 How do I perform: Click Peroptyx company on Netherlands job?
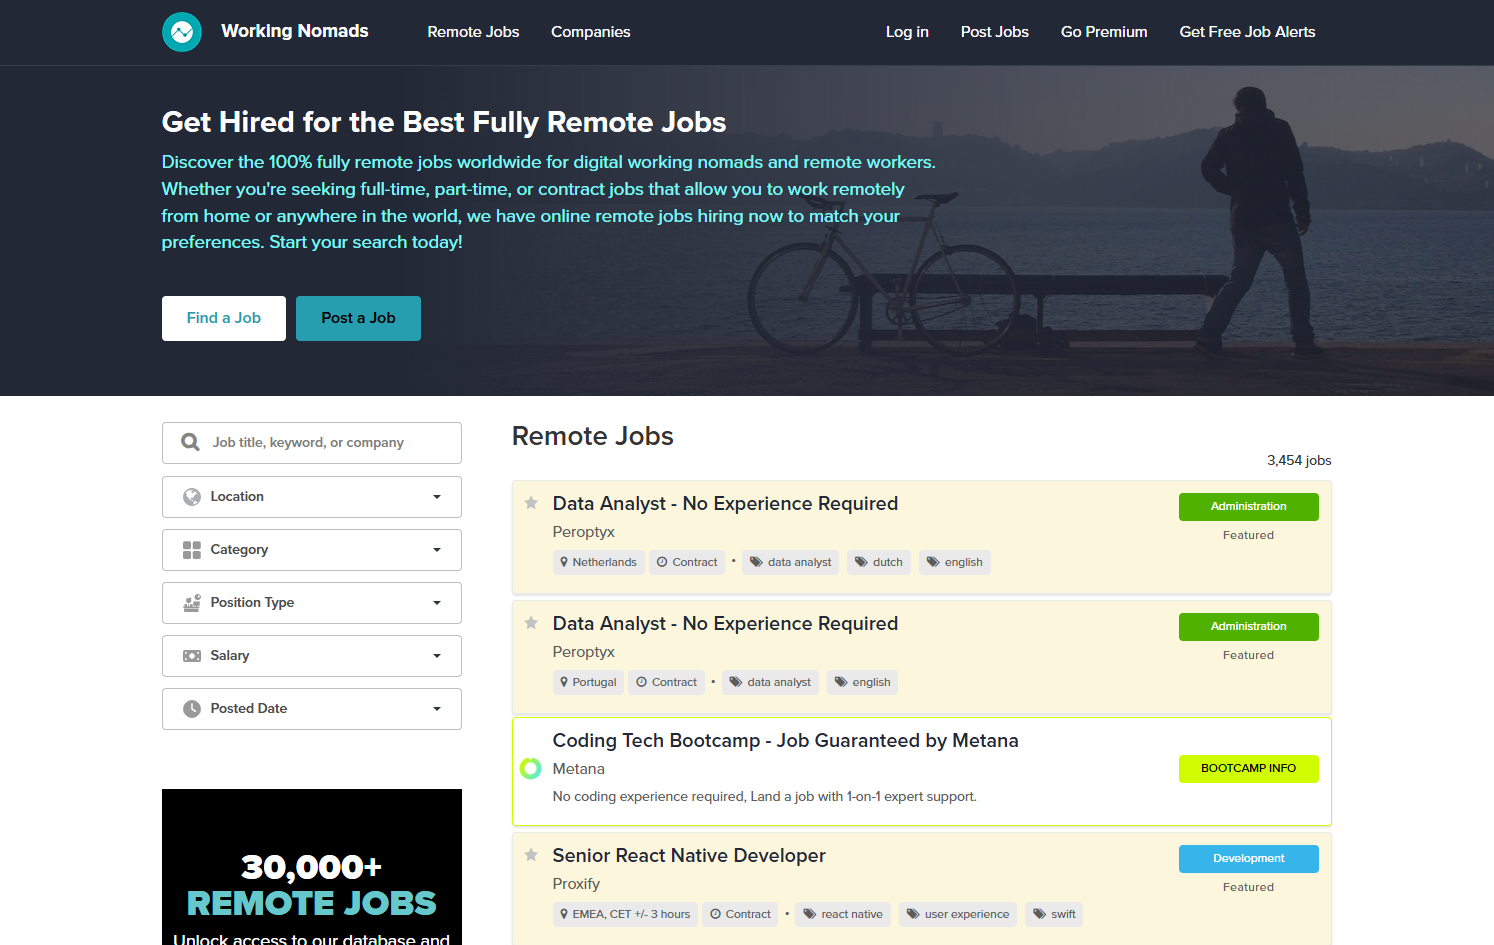584,532
